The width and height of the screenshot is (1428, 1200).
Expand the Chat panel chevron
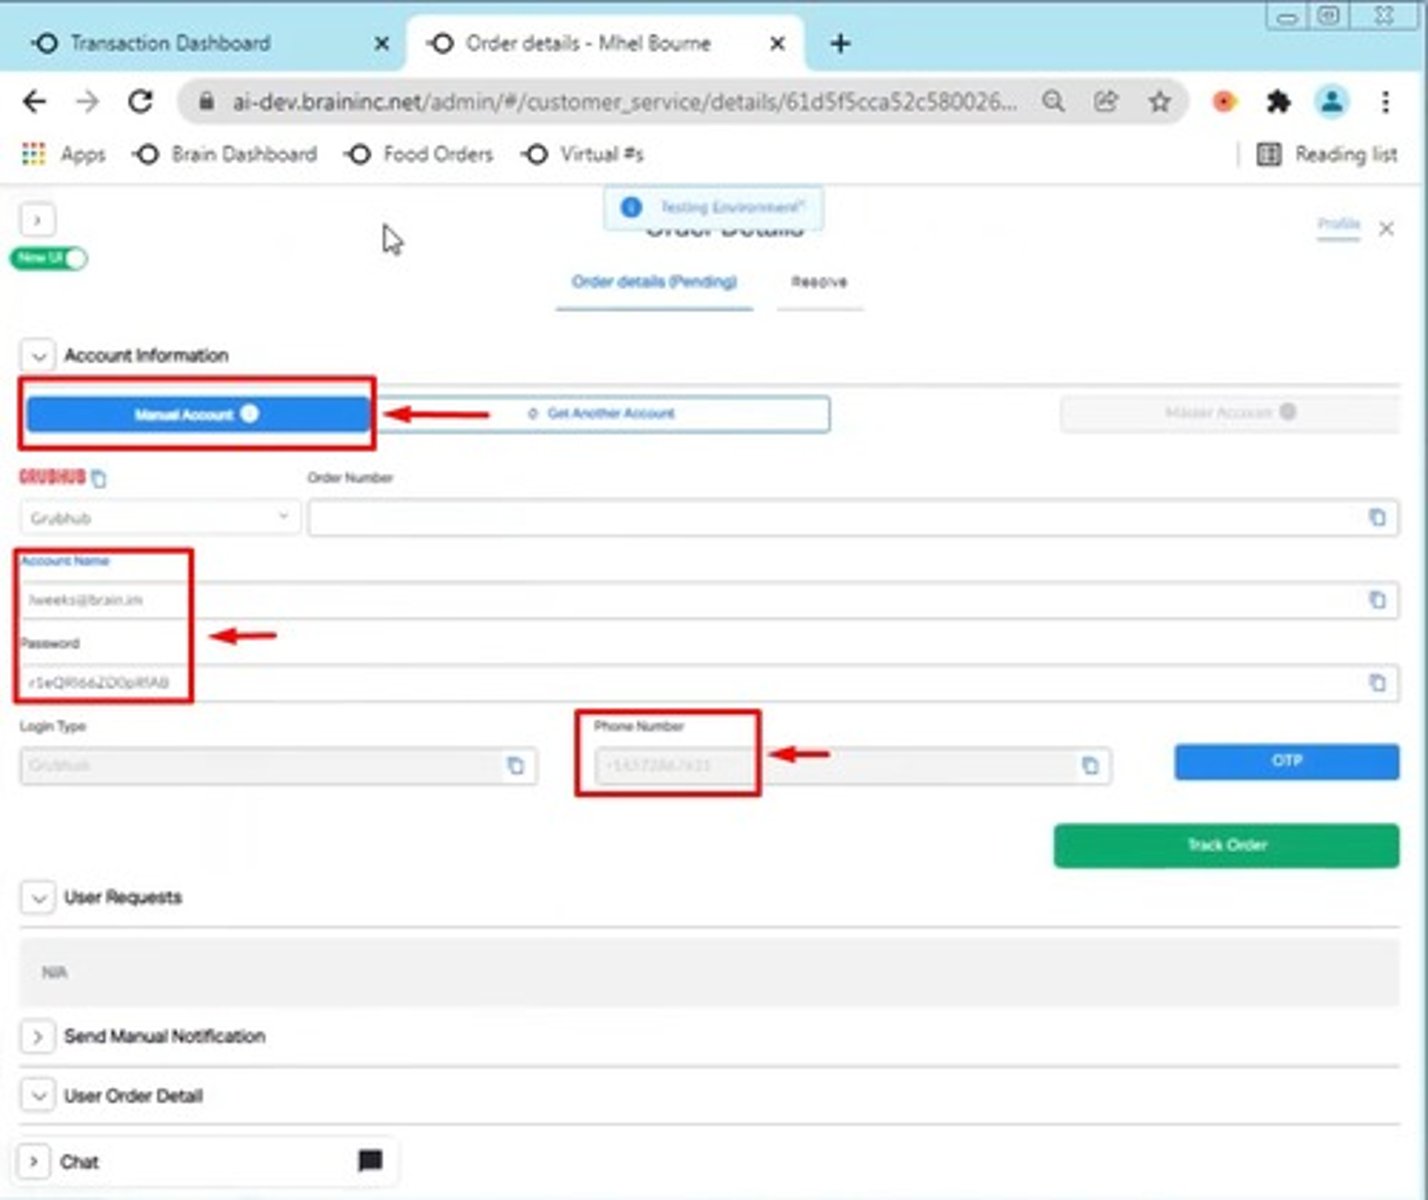click(x=34, y=1161)
